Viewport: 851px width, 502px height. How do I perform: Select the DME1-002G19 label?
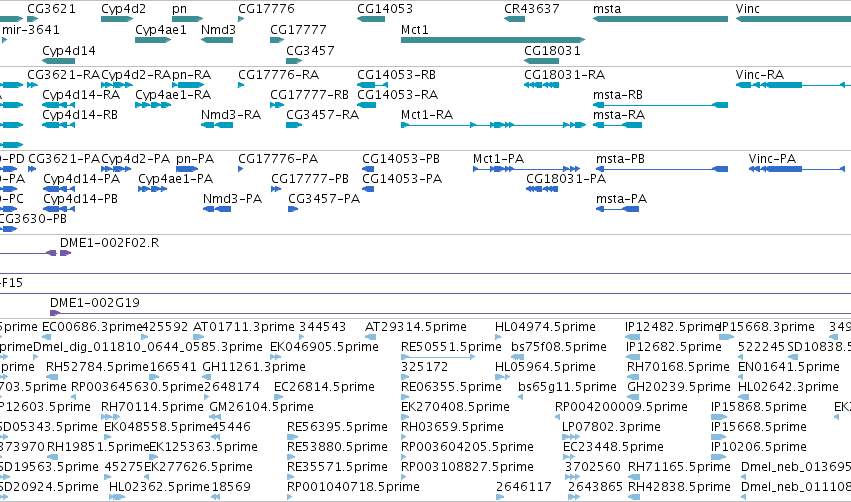[x=95, y=303]
